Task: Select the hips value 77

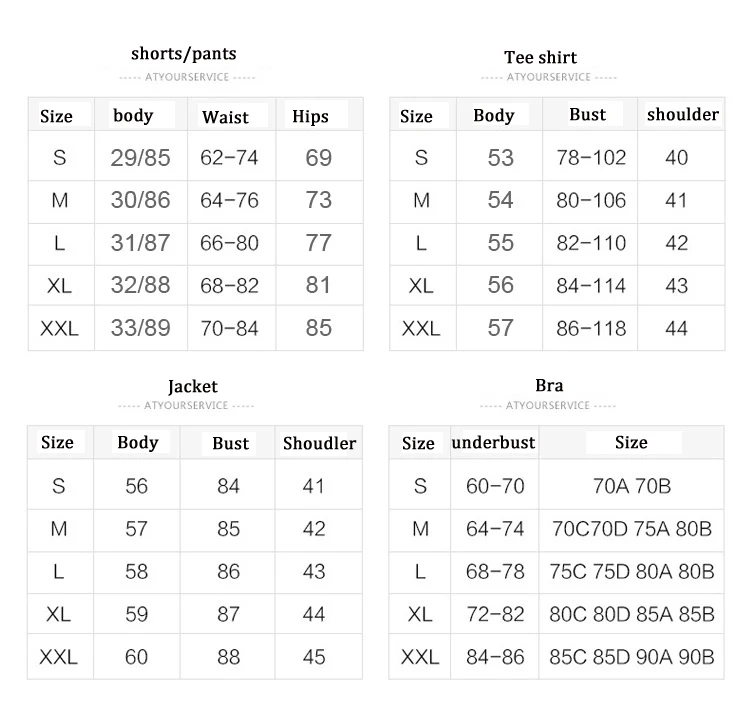Action: pyautogui.click(x=319, y=243)
